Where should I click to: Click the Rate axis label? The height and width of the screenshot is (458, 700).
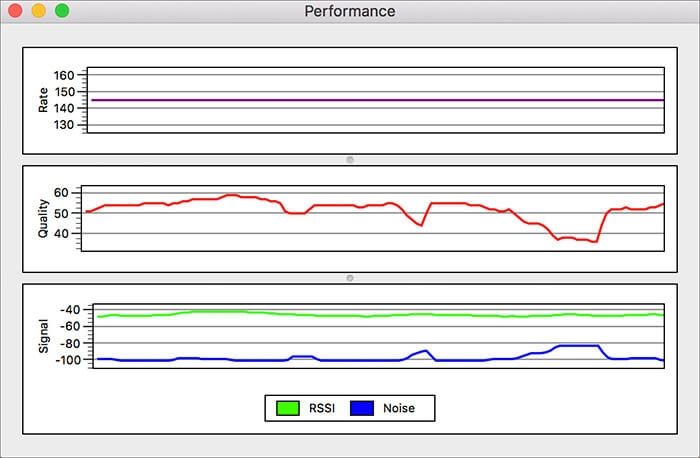pyautogui.click(x=43, y=100)
